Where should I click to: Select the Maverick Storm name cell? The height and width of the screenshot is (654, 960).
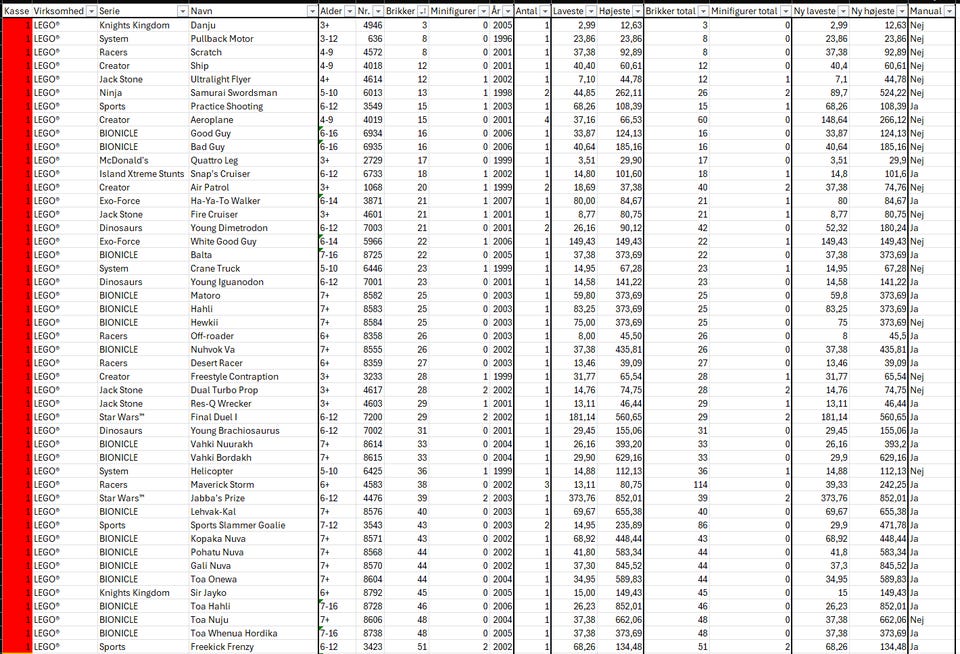[253, 484]
